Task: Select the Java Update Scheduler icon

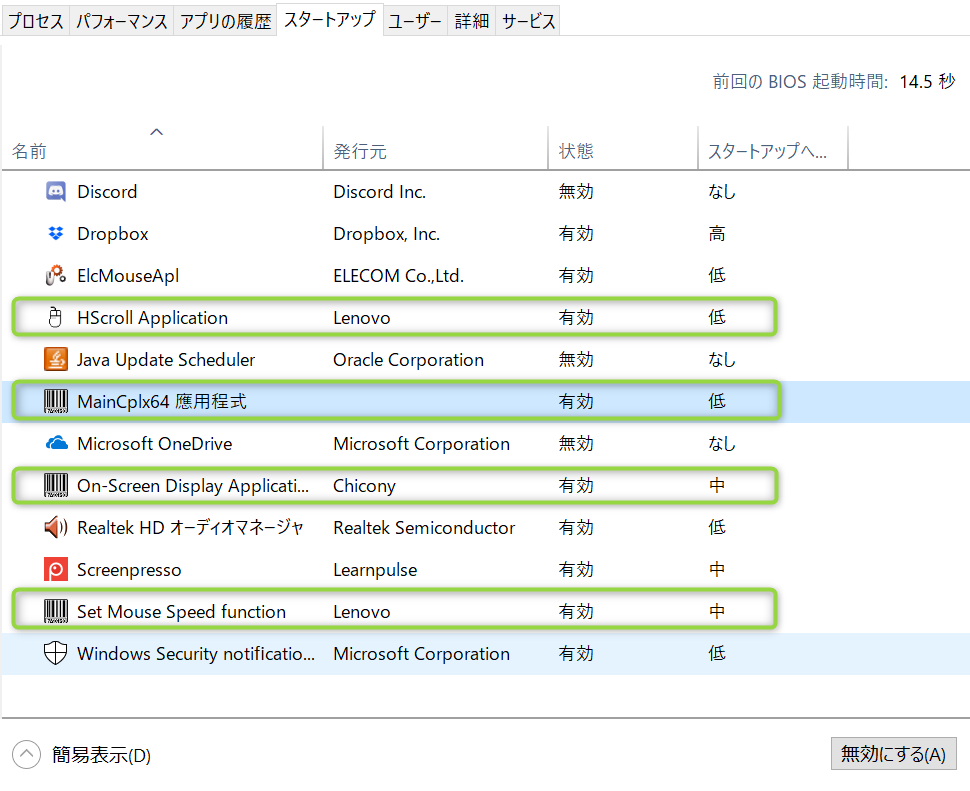Action: pyautogui.click(x=56, y=360)
